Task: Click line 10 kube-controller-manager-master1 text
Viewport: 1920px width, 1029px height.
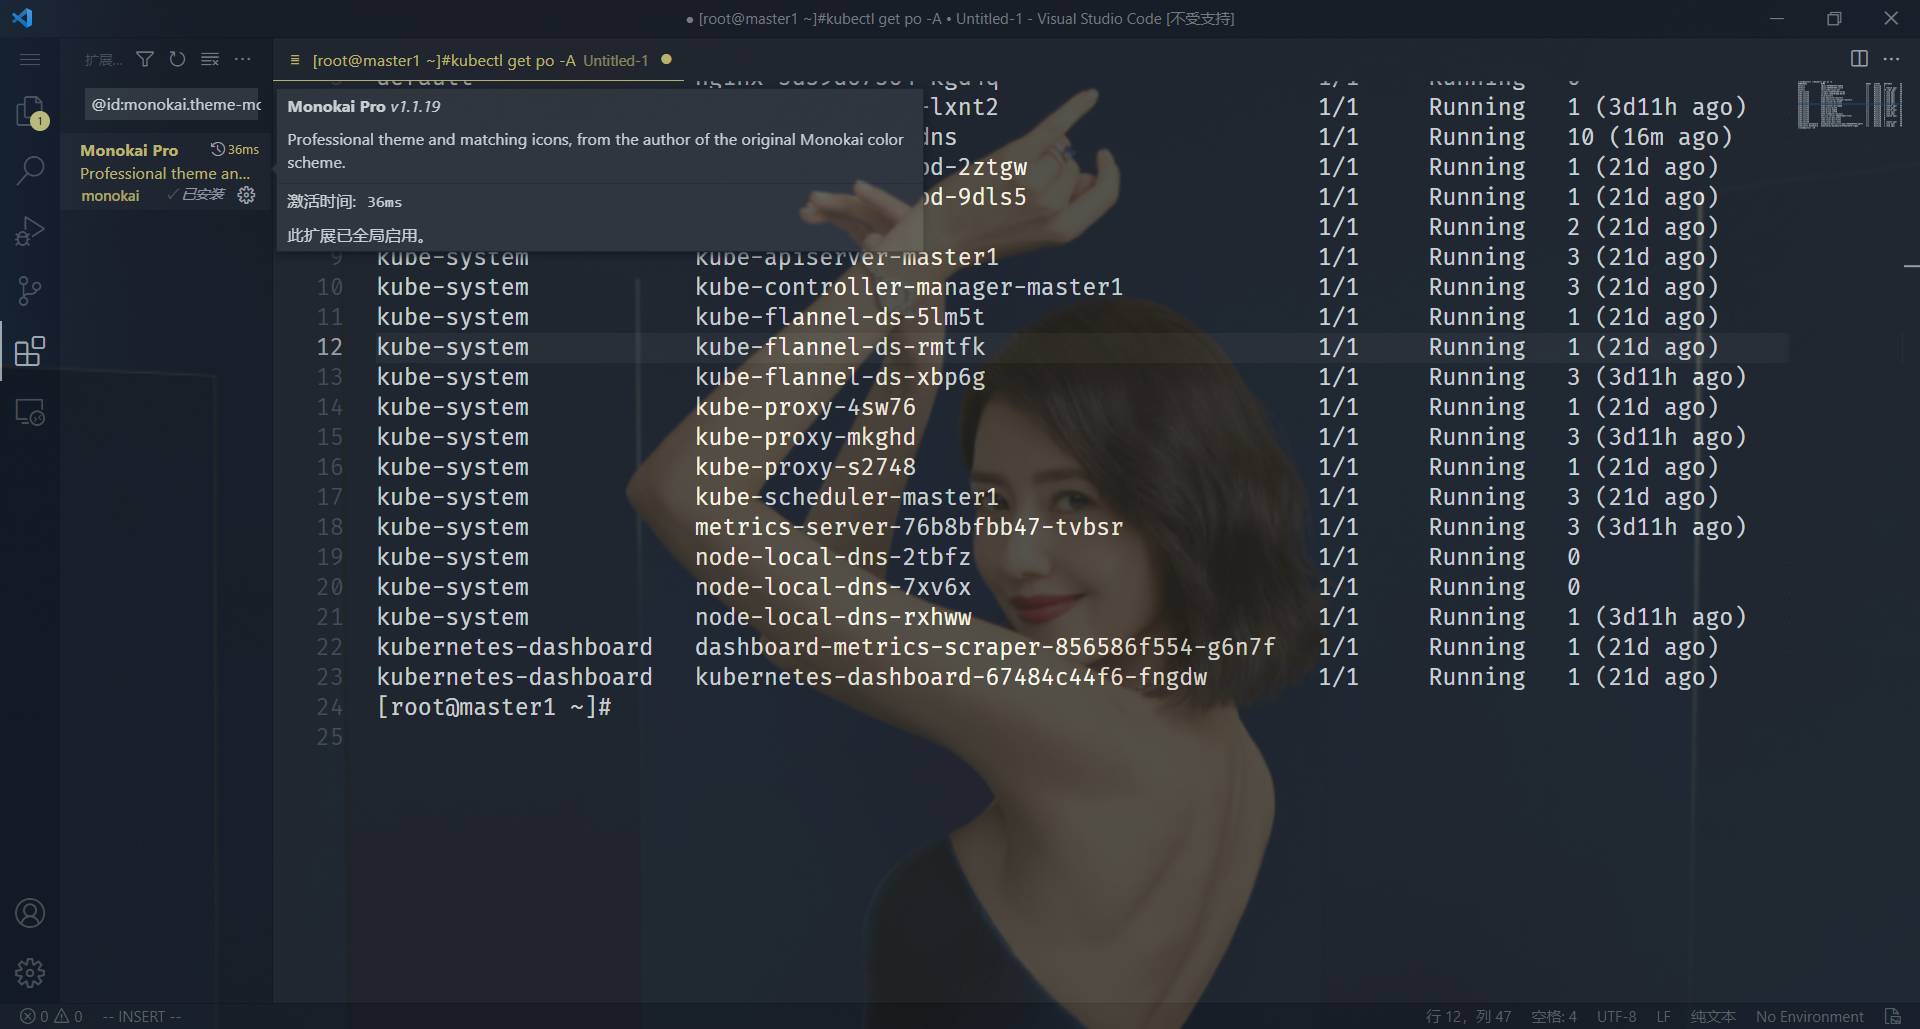Action: pos(909,287)
